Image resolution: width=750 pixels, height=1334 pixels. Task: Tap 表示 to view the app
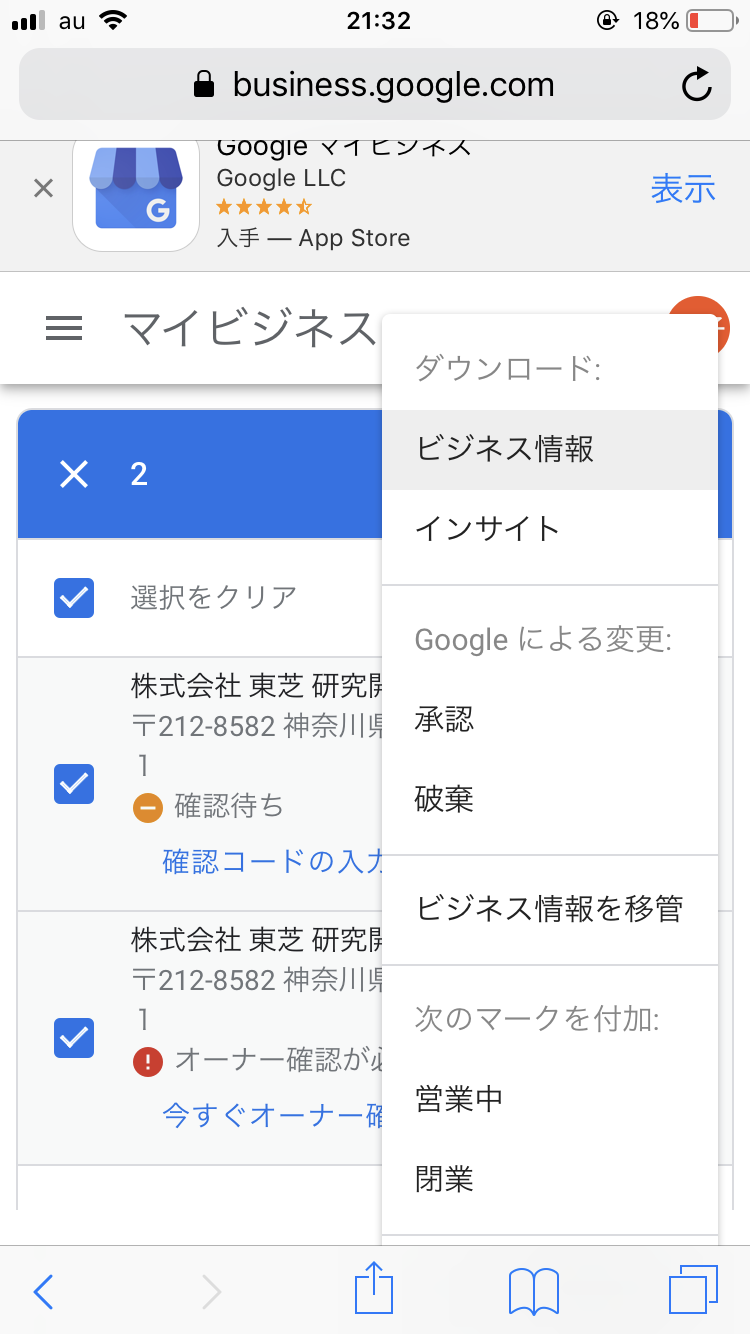683,189
